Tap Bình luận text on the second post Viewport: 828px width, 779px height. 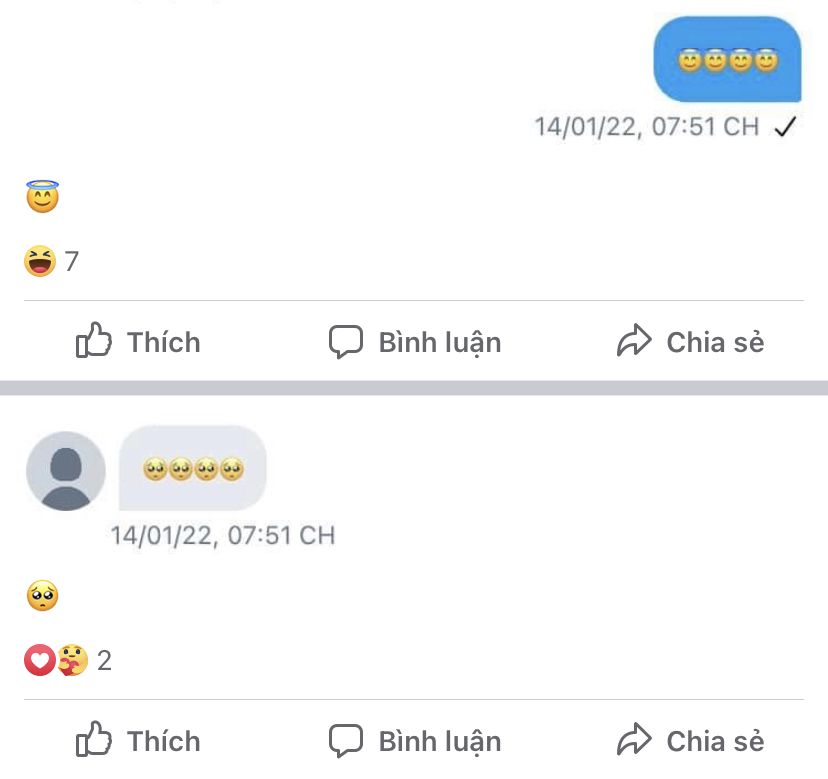439,741
